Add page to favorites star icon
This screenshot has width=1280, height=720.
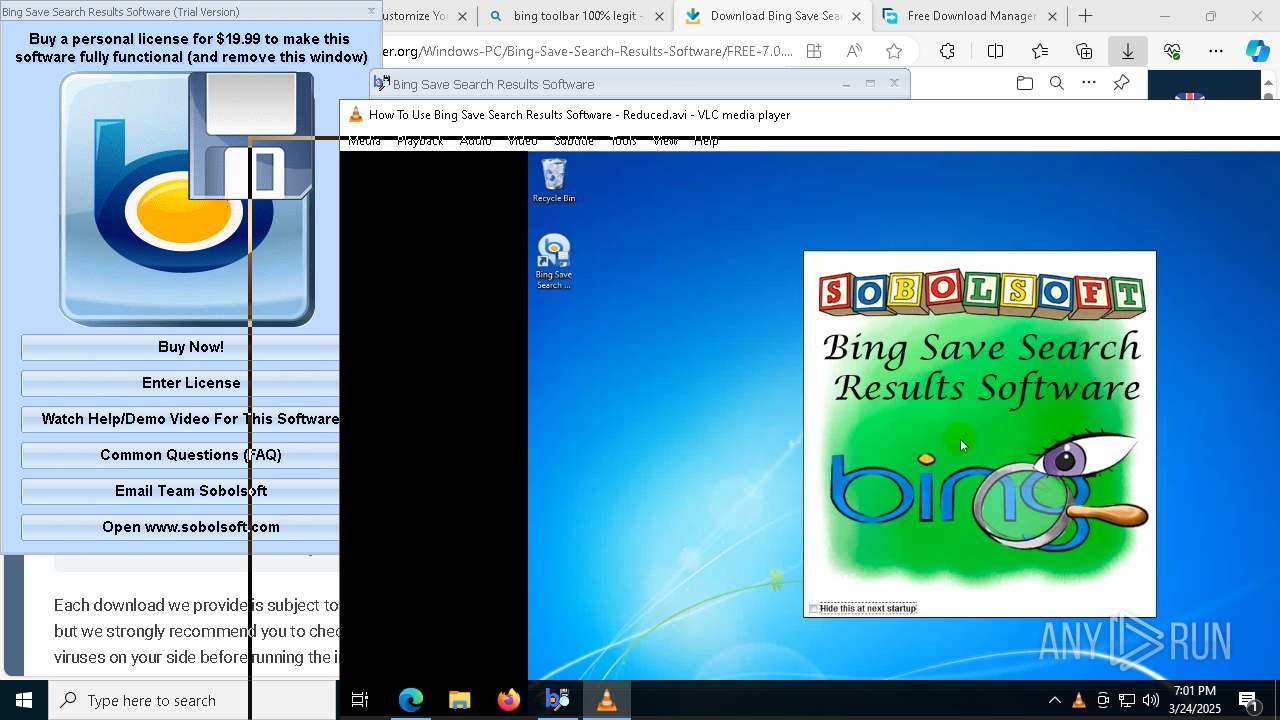point(894,51)
